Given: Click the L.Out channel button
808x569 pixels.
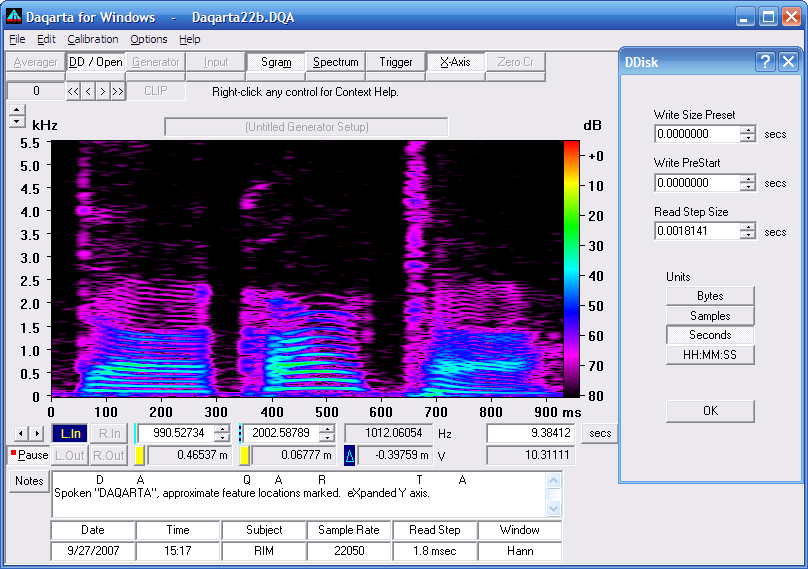Looking at the screenshot, I should click(70, 456).
